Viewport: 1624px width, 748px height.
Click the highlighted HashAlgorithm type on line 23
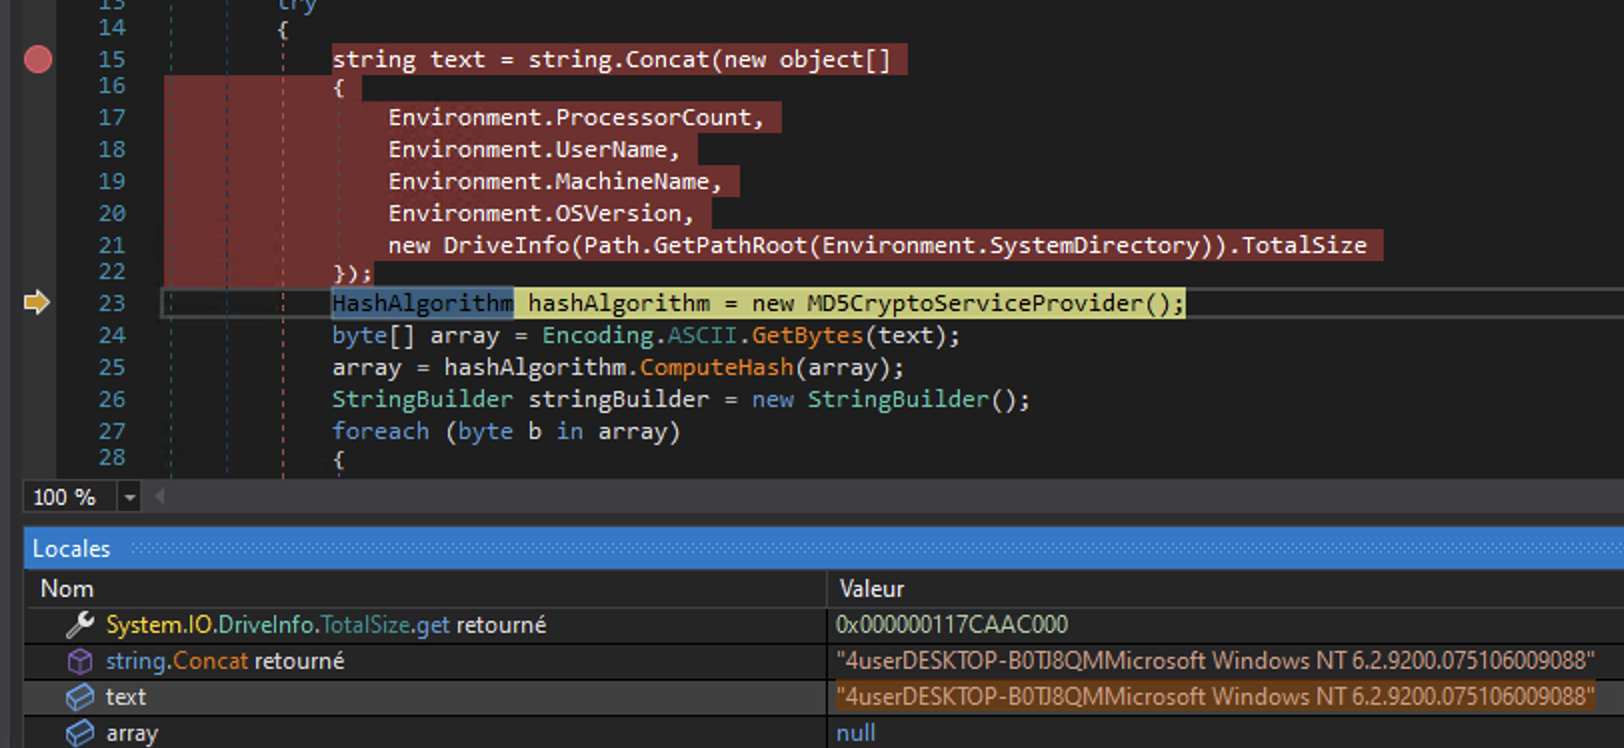click(422, 303)
